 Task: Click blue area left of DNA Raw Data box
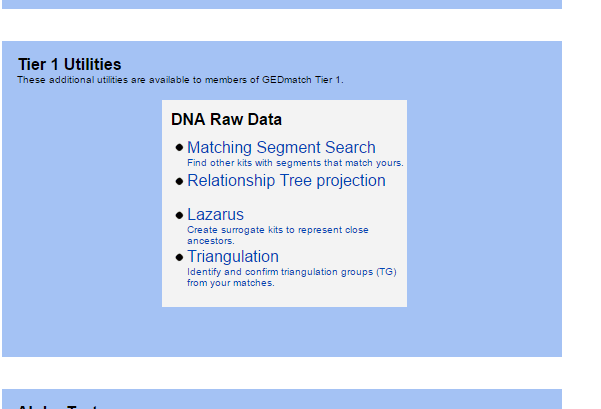82,203
